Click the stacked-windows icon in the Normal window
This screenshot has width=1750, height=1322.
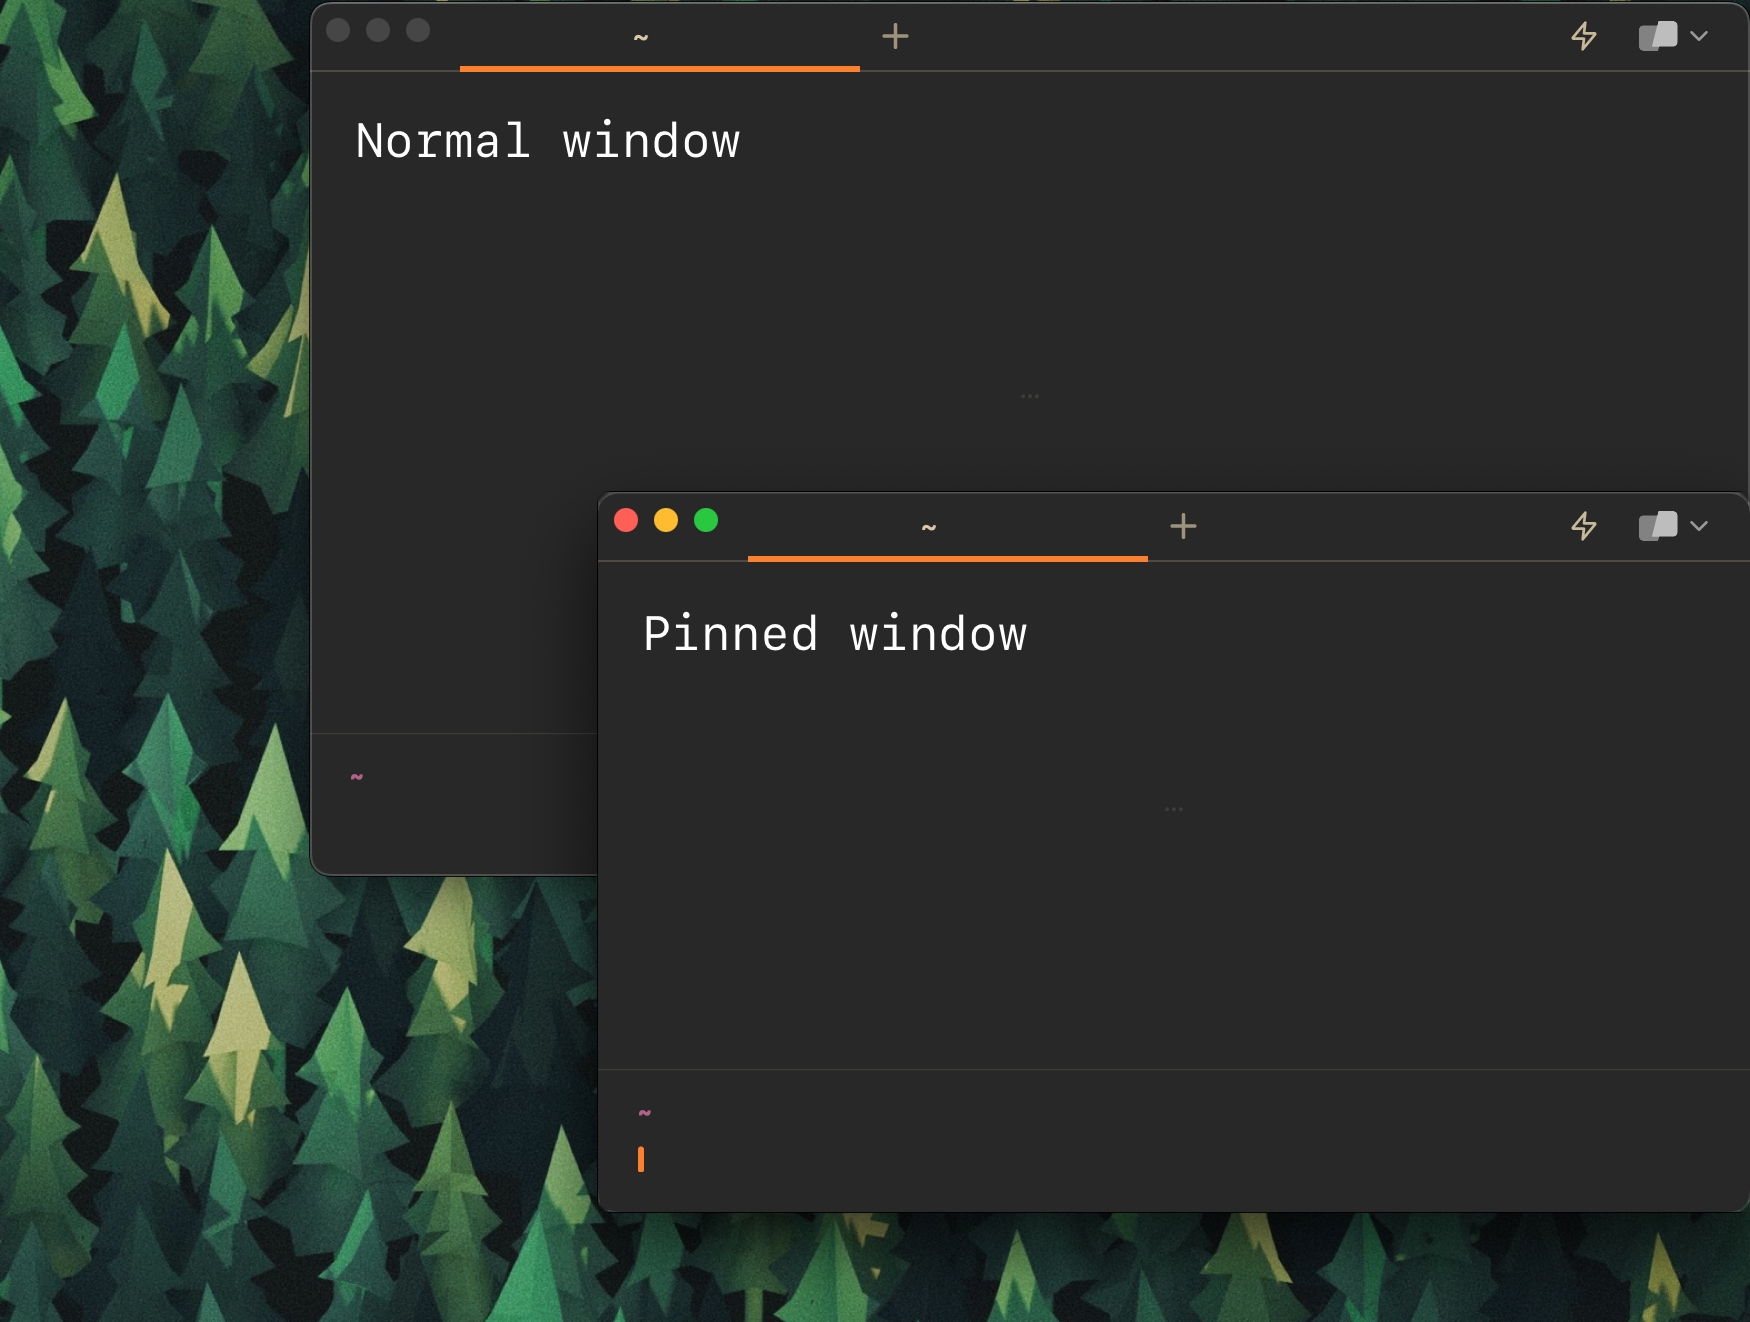pyautogui.click(x=1657, y=37)
